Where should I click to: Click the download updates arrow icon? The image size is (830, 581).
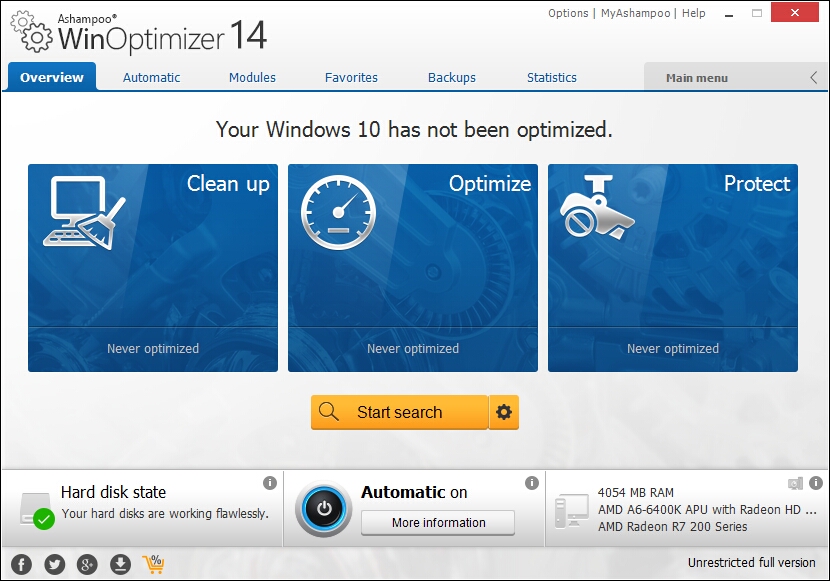coord(121,565)
